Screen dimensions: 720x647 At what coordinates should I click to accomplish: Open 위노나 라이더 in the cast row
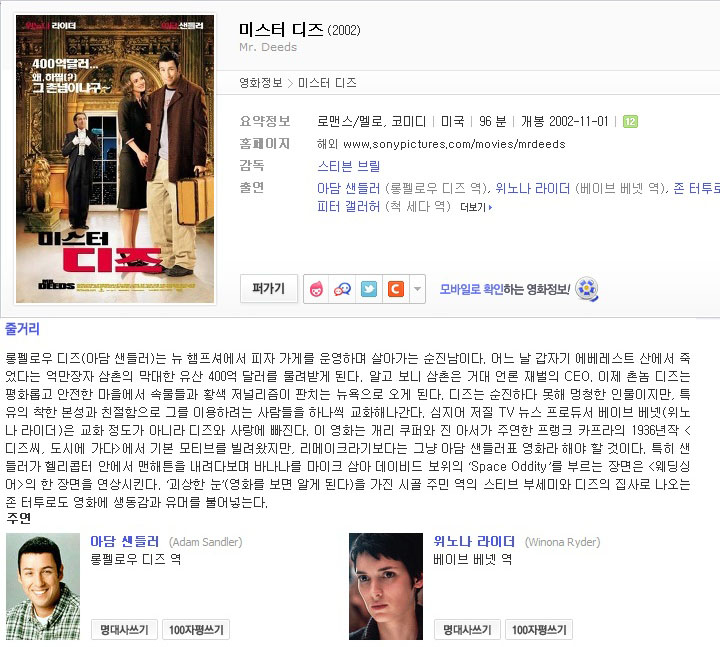pyautogui.click(x=532, y=188)
